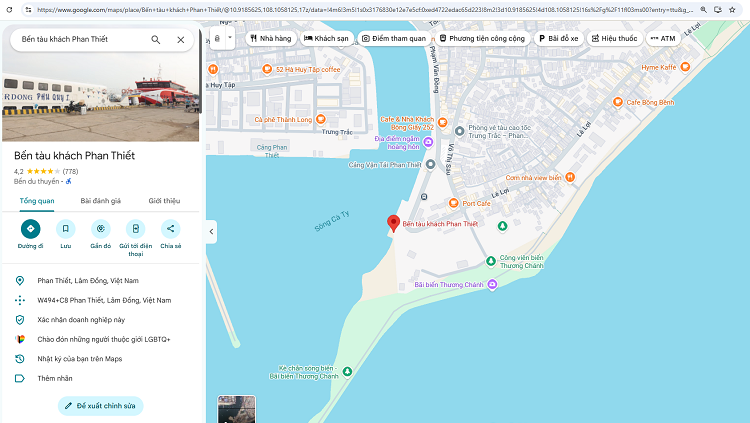Viewport: 750px width, 423px height.
Task: Open reviews count (778)
Action: click(x=70, y=171)
